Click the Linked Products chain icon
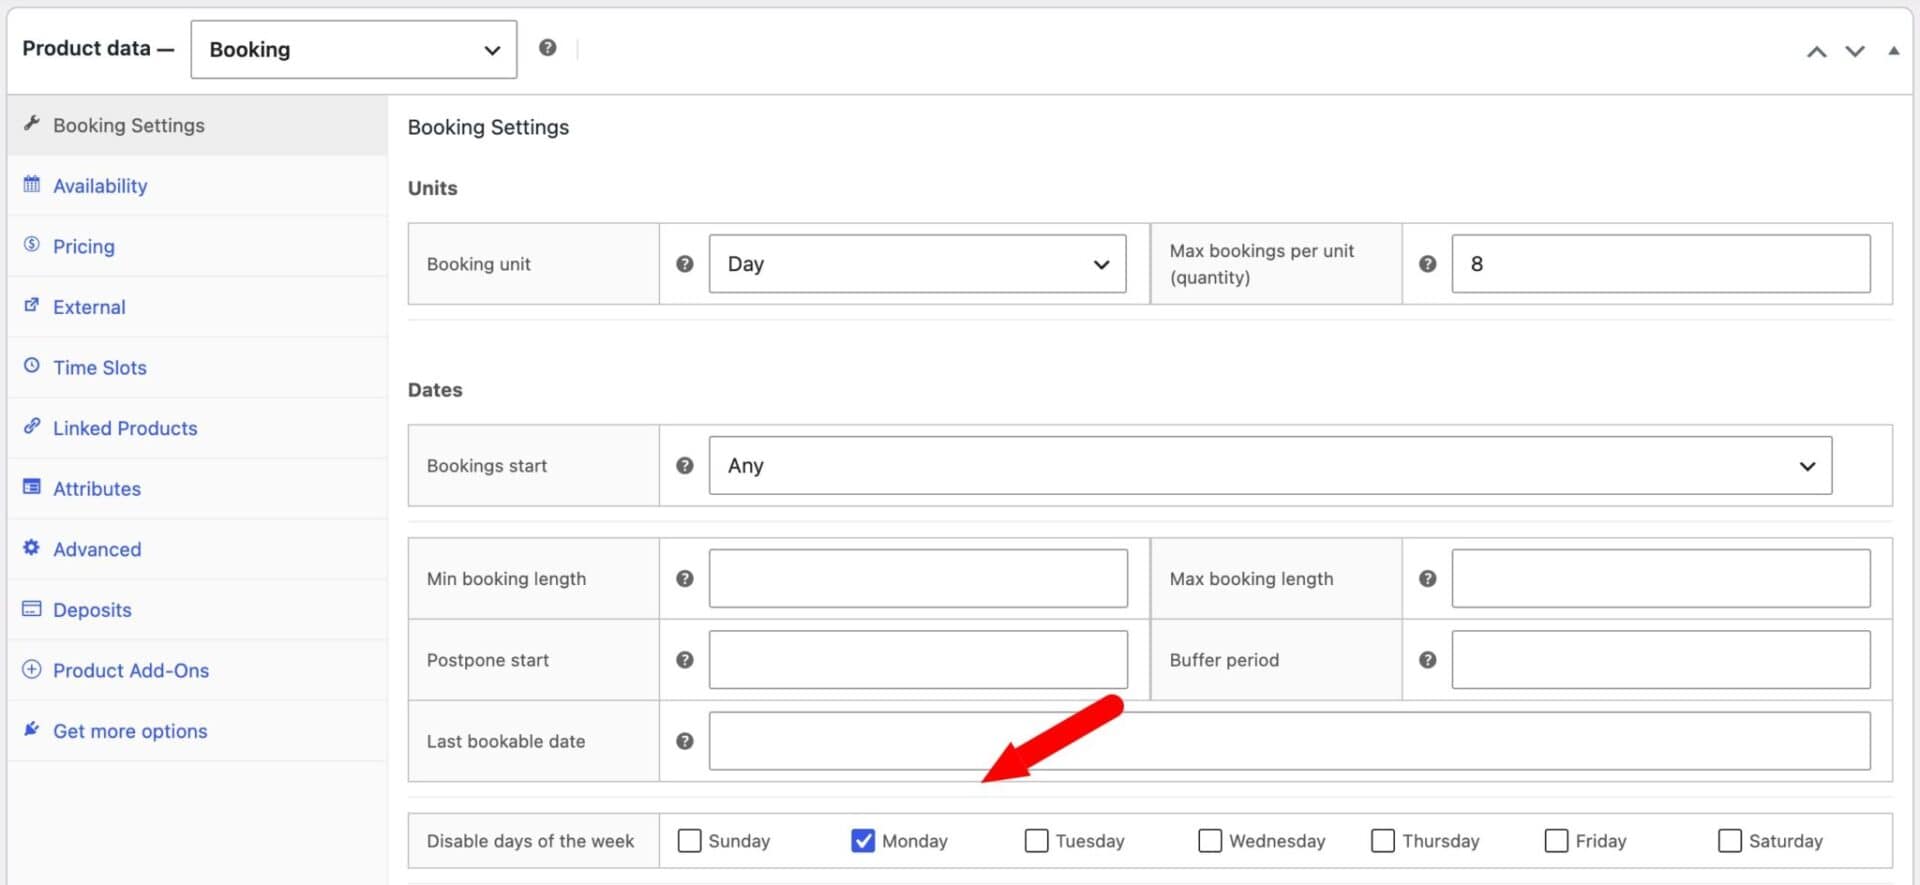 (32, 426)
